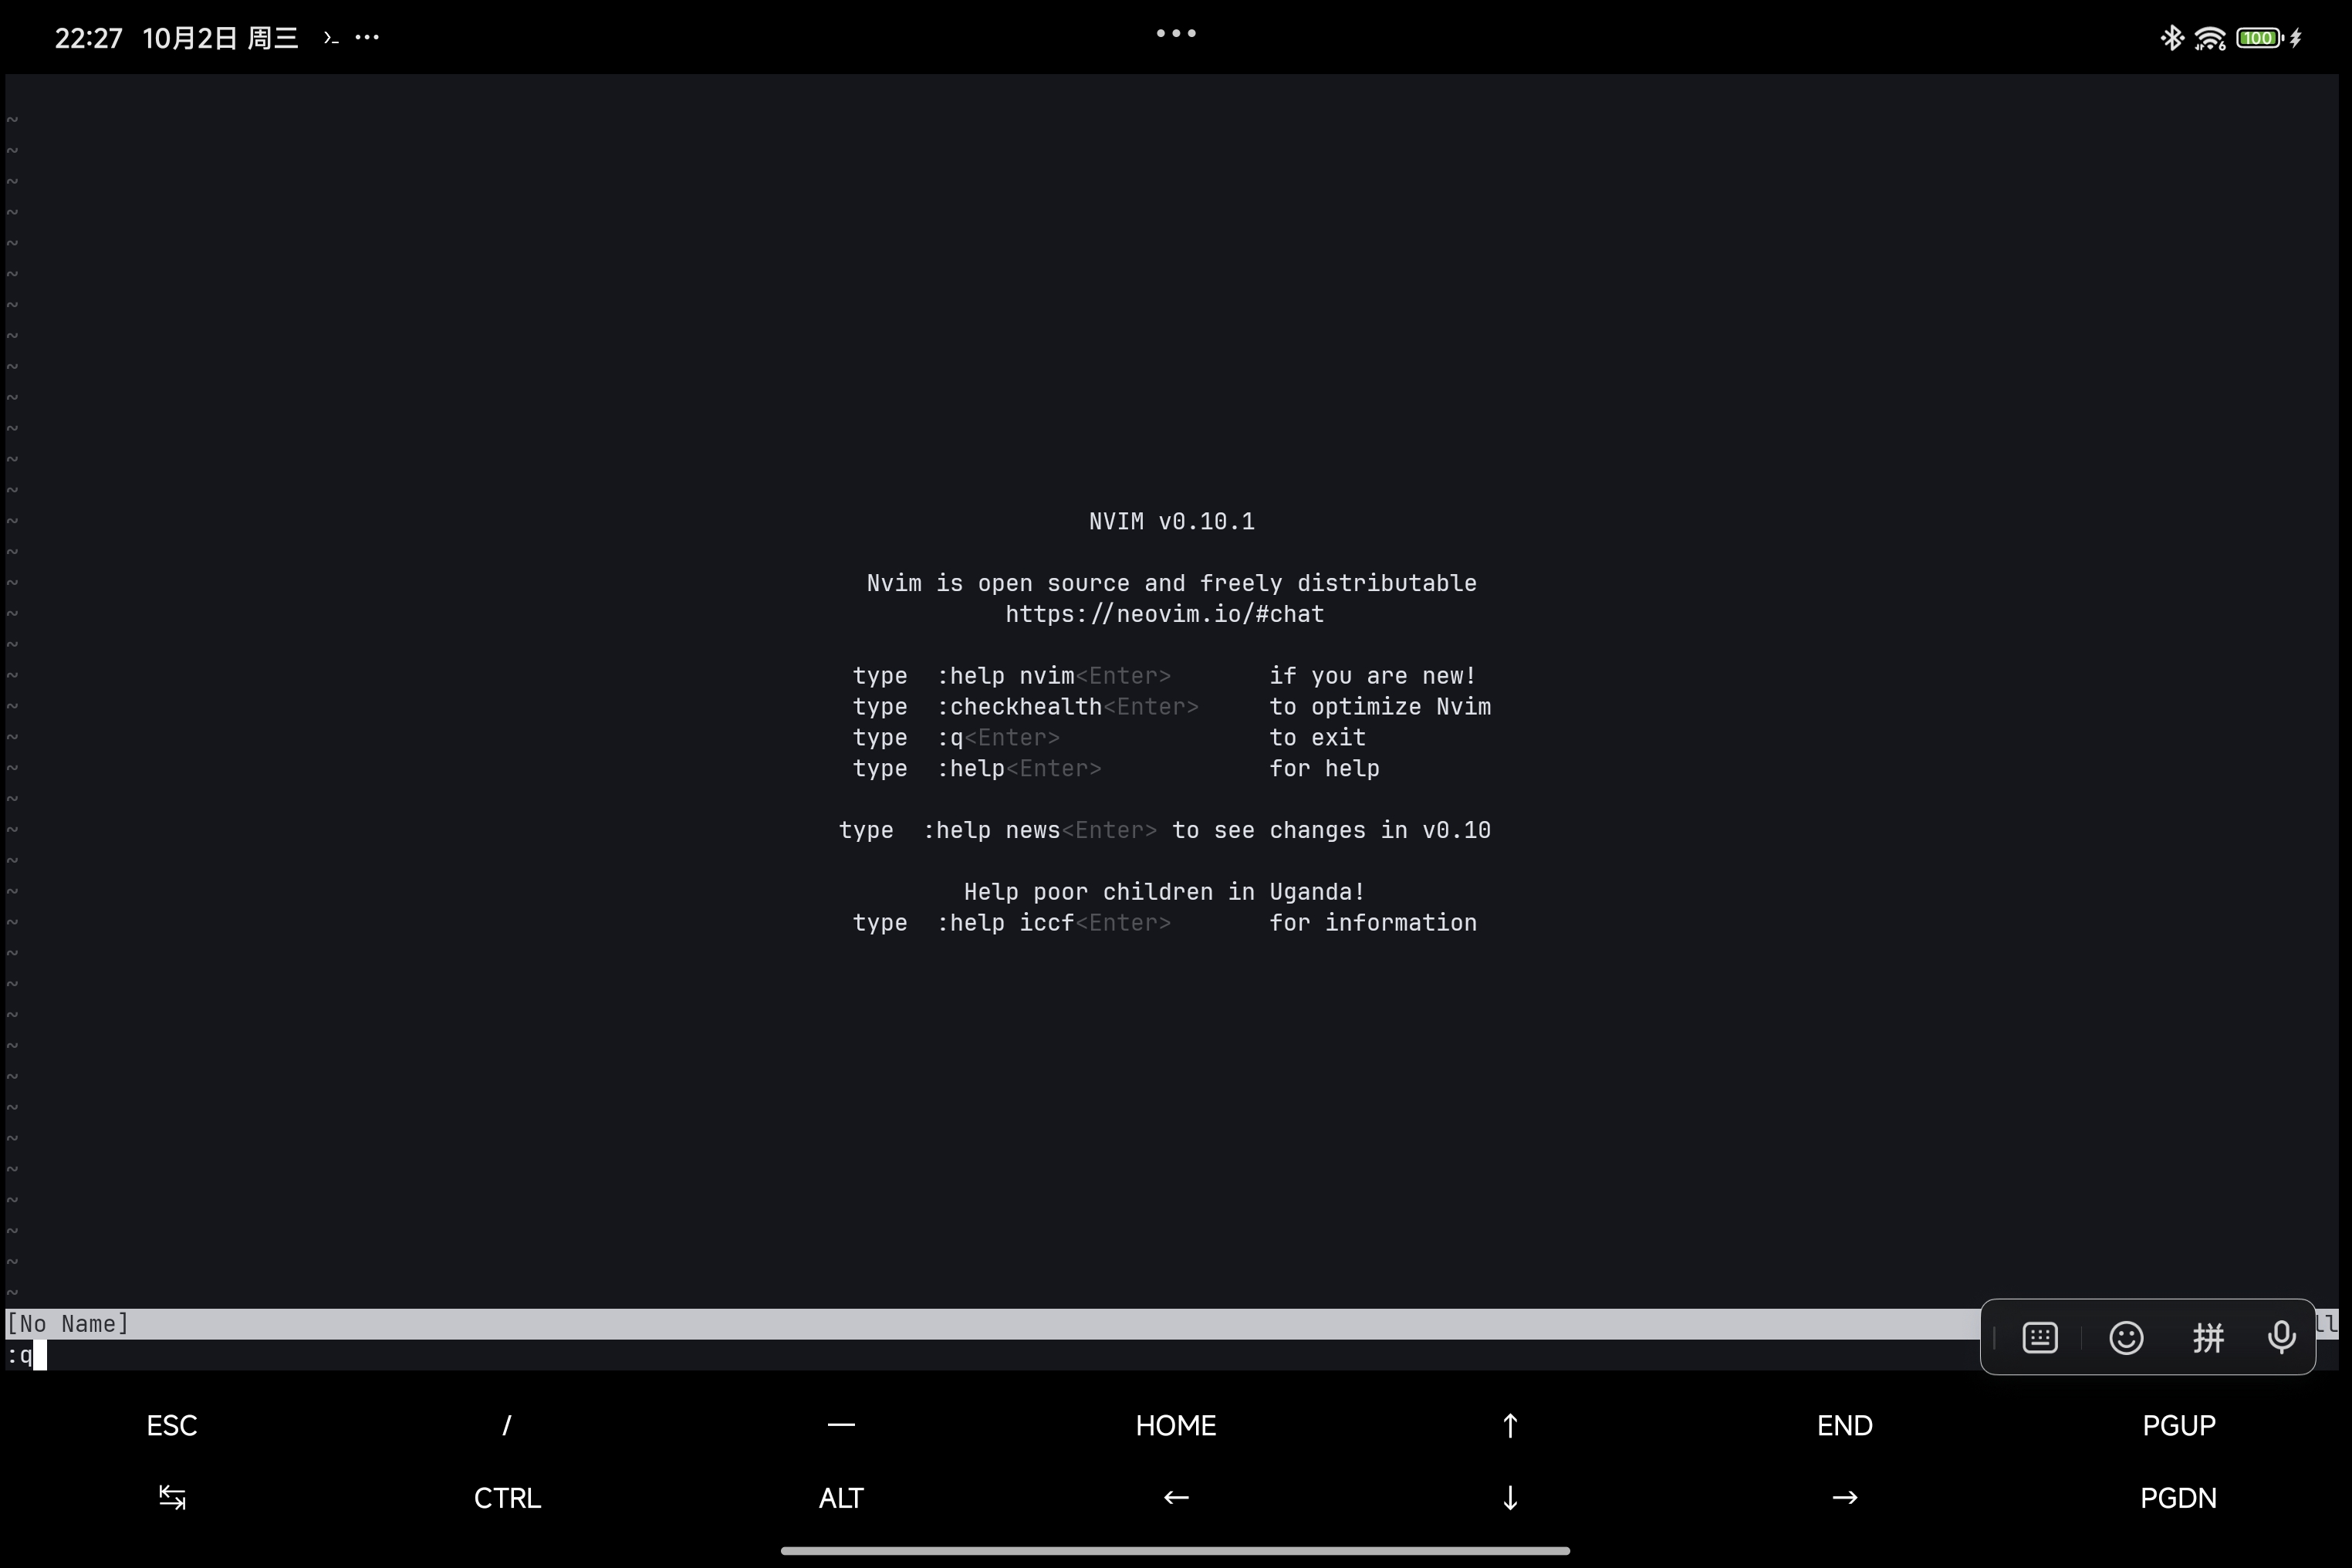Open the keyboard icon in floating toolbar
This screenshot has width=2352, height=1568.
click(2040, 1337)
